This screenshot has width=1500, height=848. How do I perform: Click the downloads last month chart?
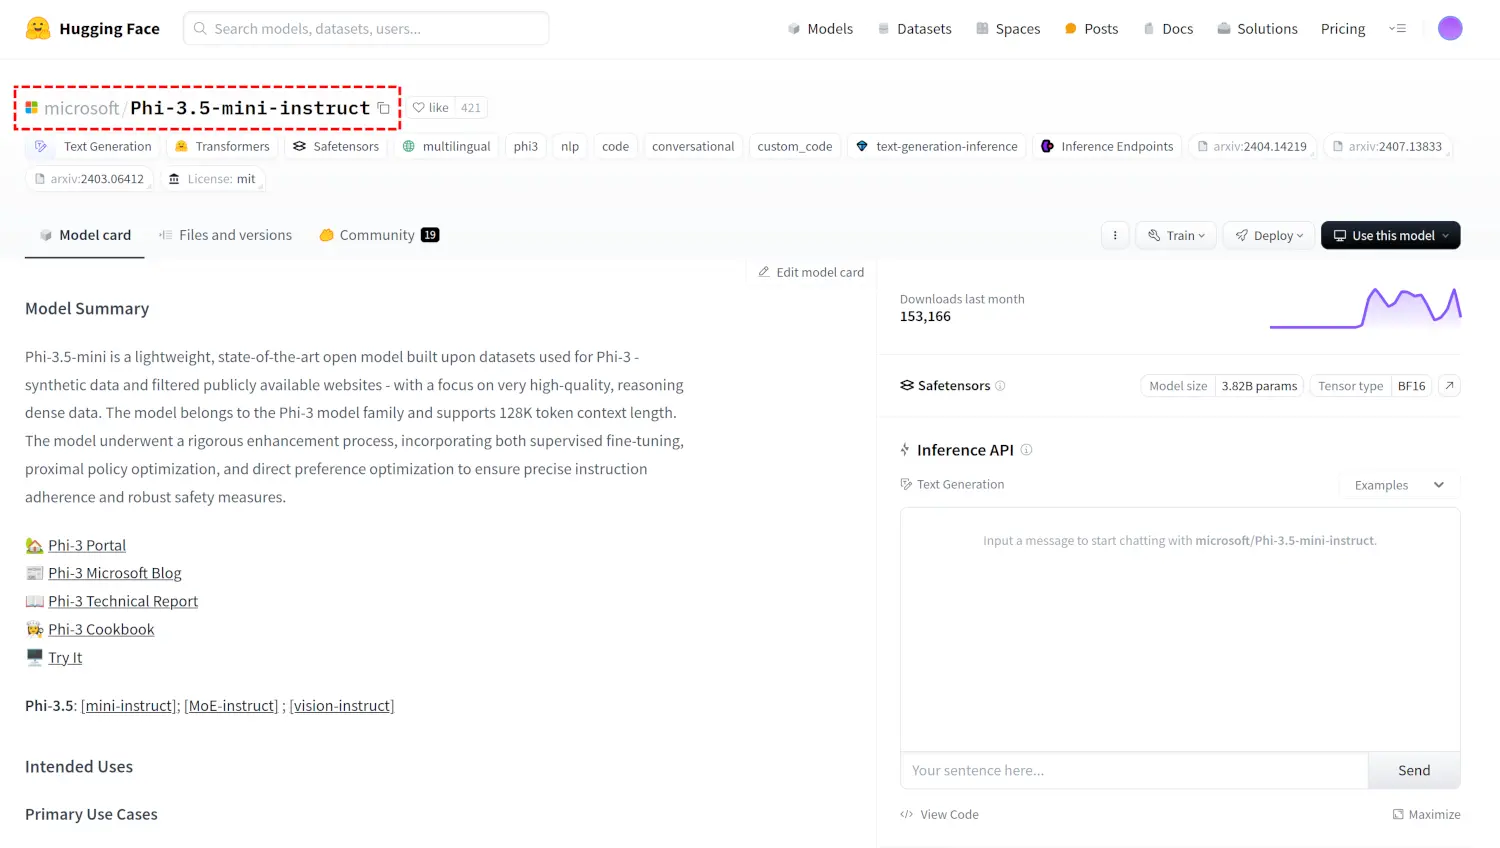pyautogui.click(x=1365, y=308)
